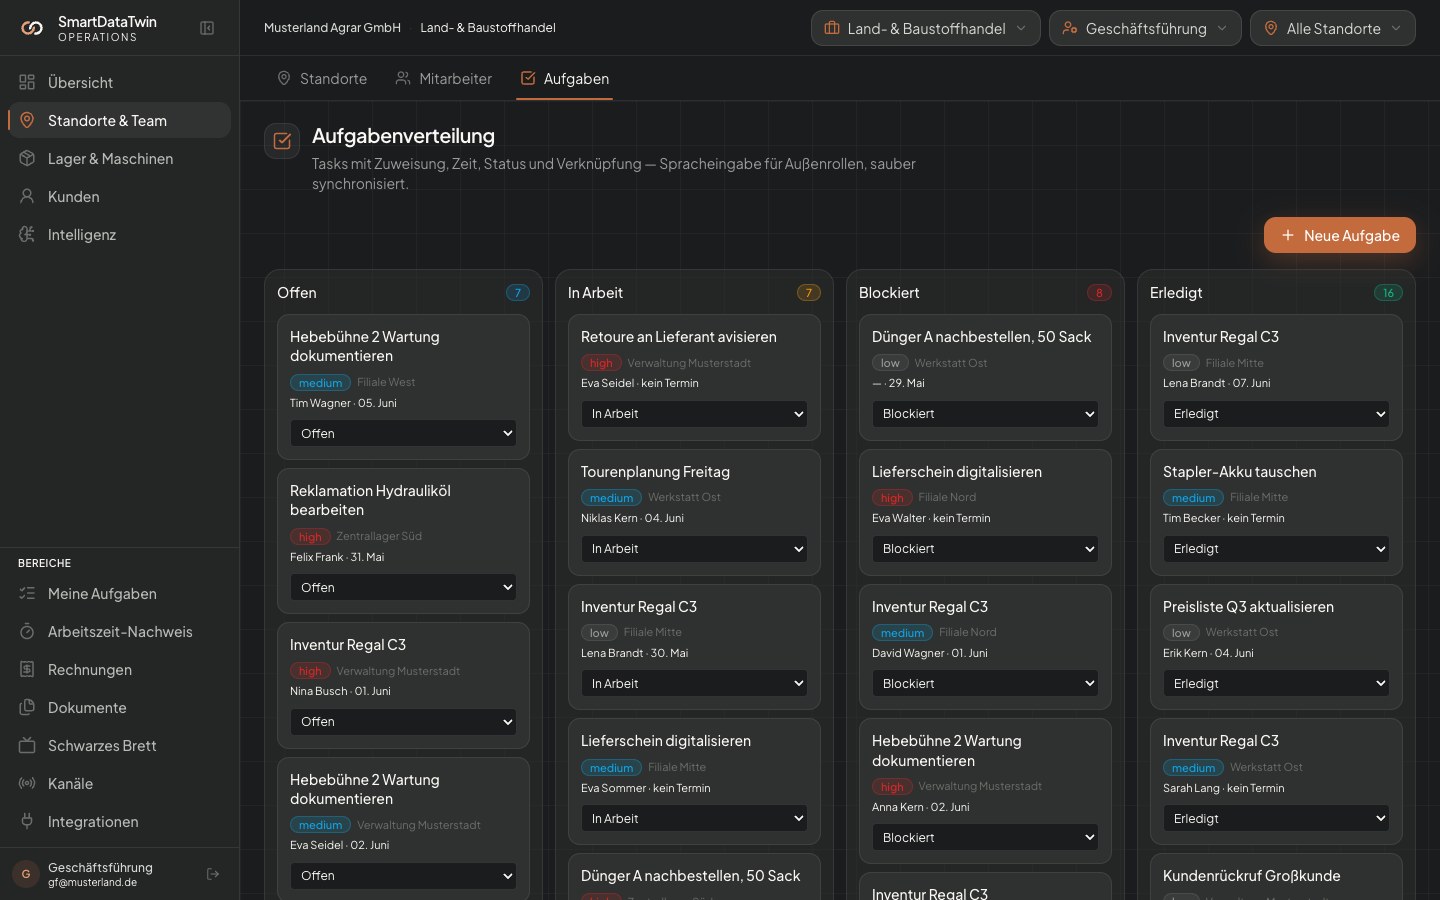Image resolution: width=1440 pixels, height=900 pixels.
Task: Click the In Arbeit column count badge
Action: click(809, 293)
